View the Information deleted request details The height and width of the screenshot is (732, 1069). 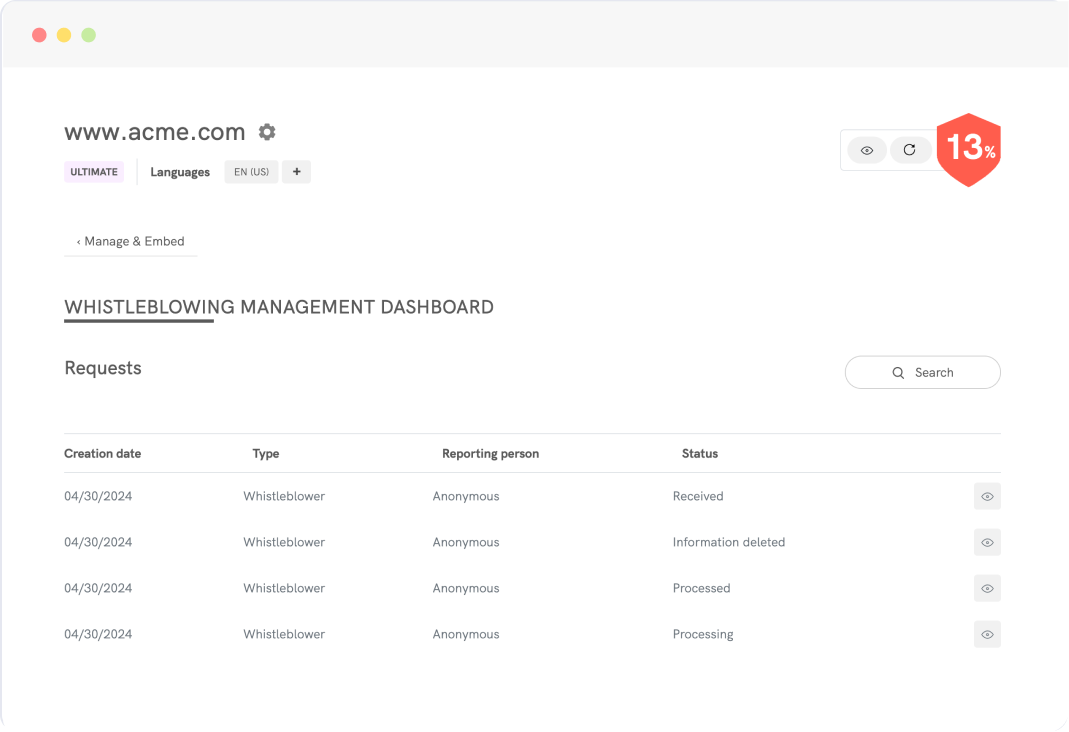coord(986,542)
